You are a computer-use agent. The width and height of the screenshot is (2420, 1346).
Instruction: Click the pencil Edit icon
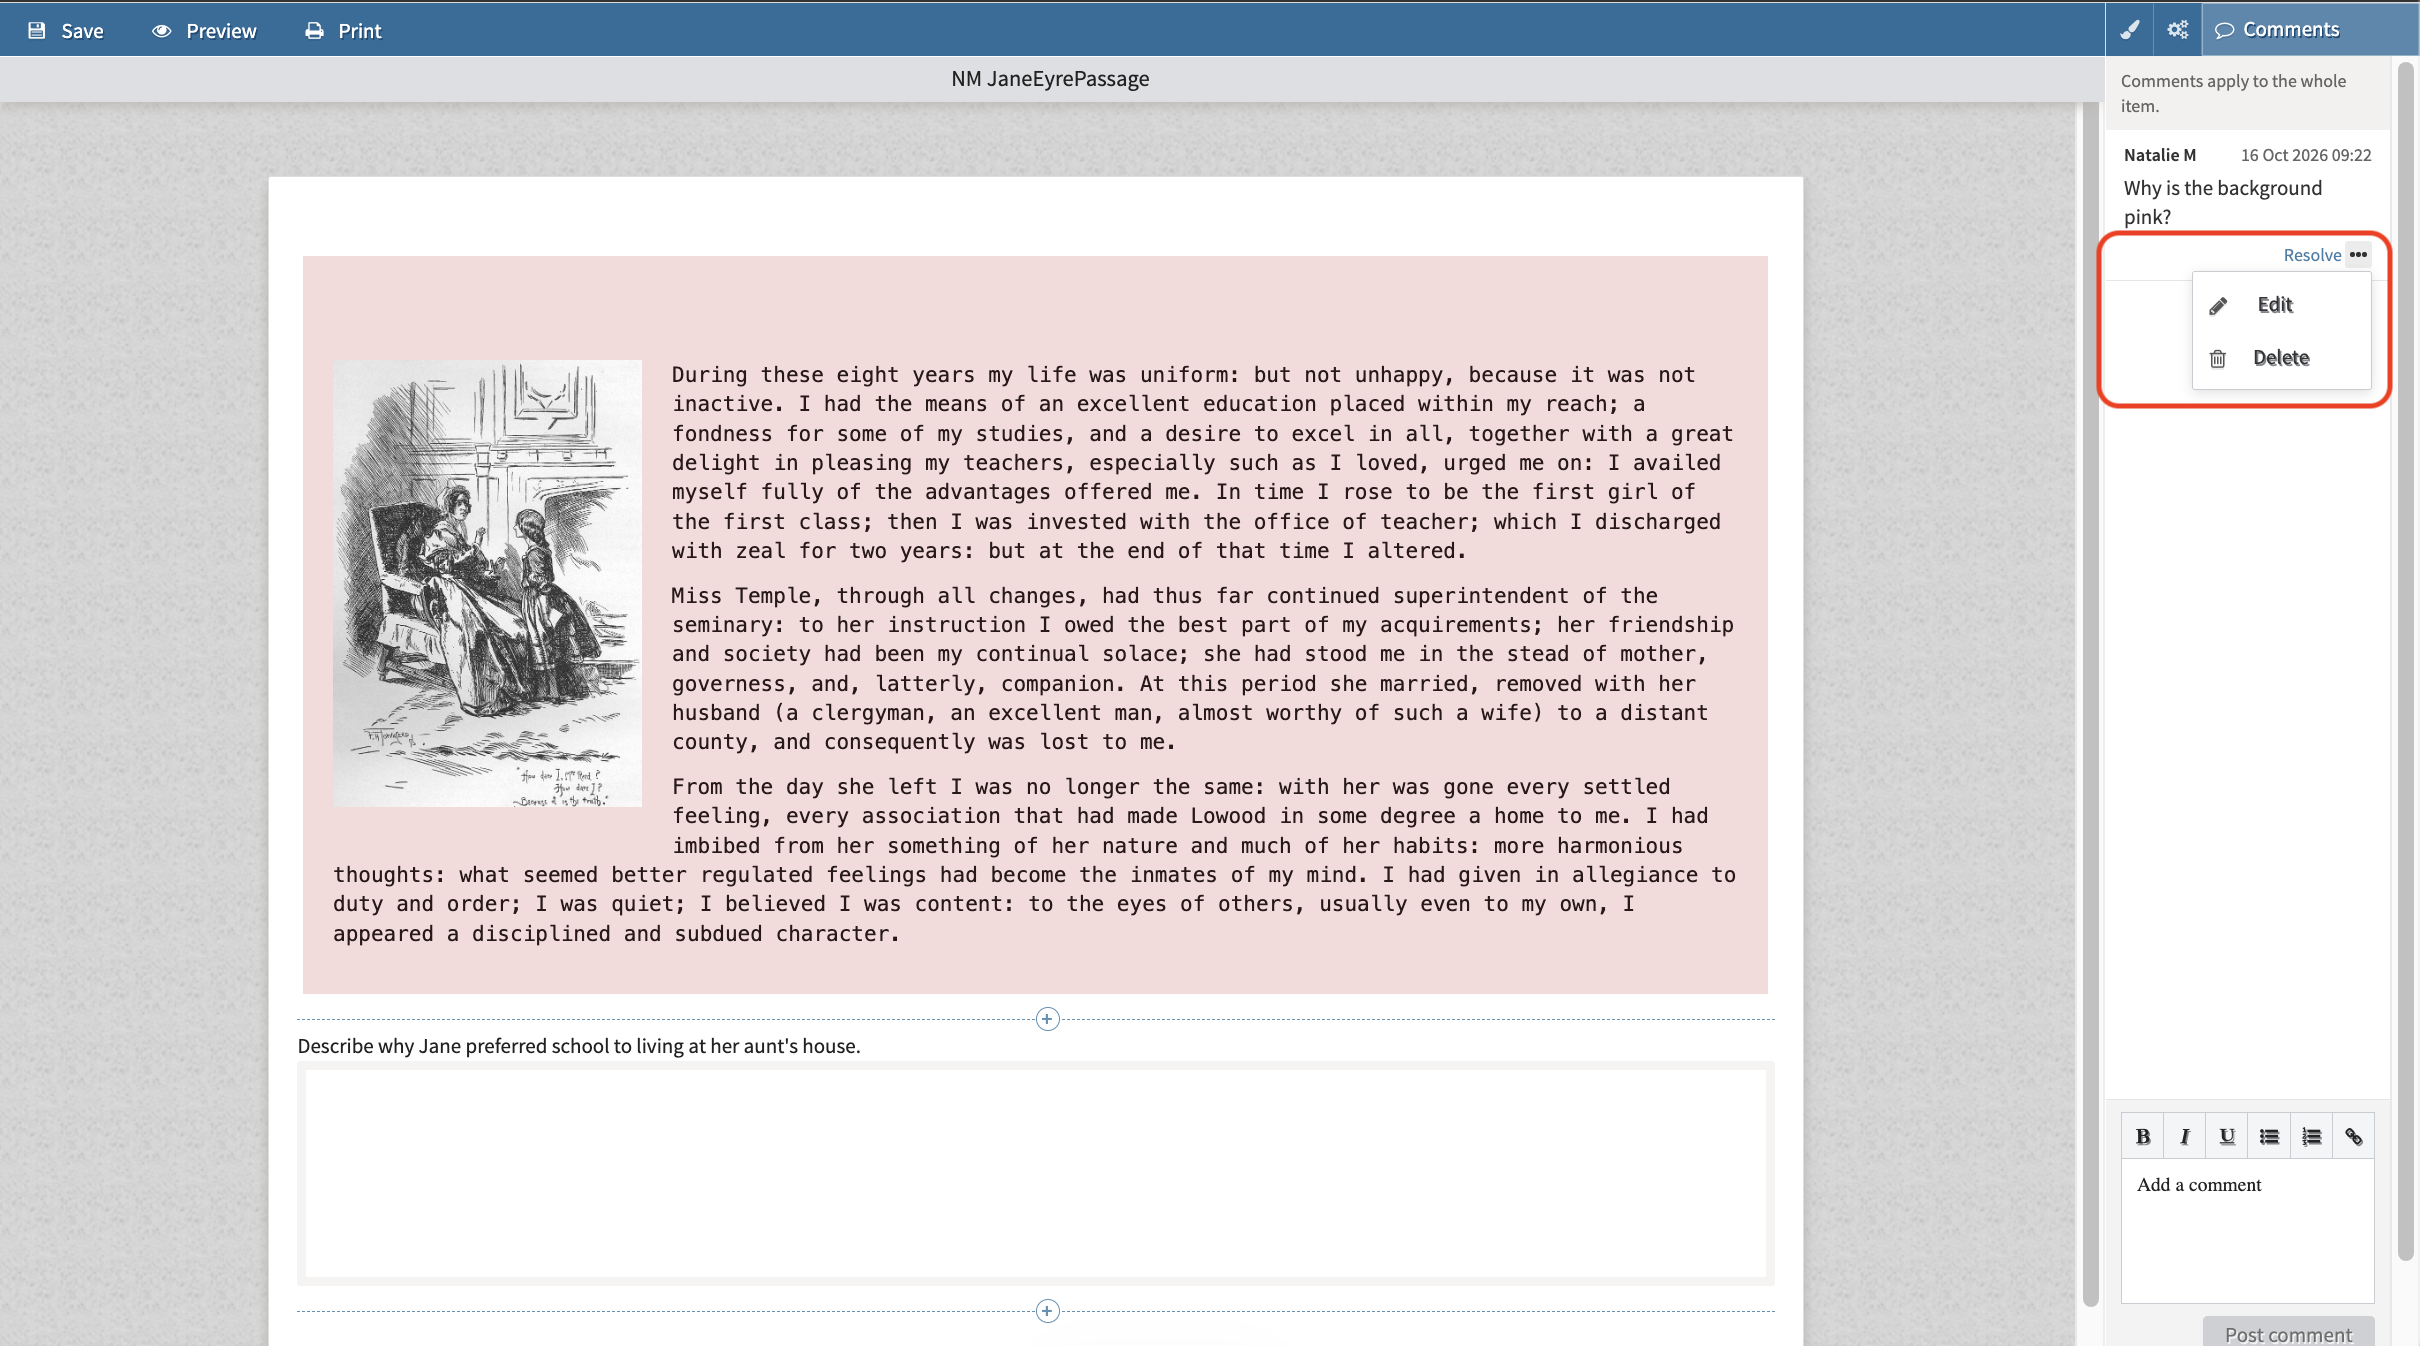click(2218, 306)
